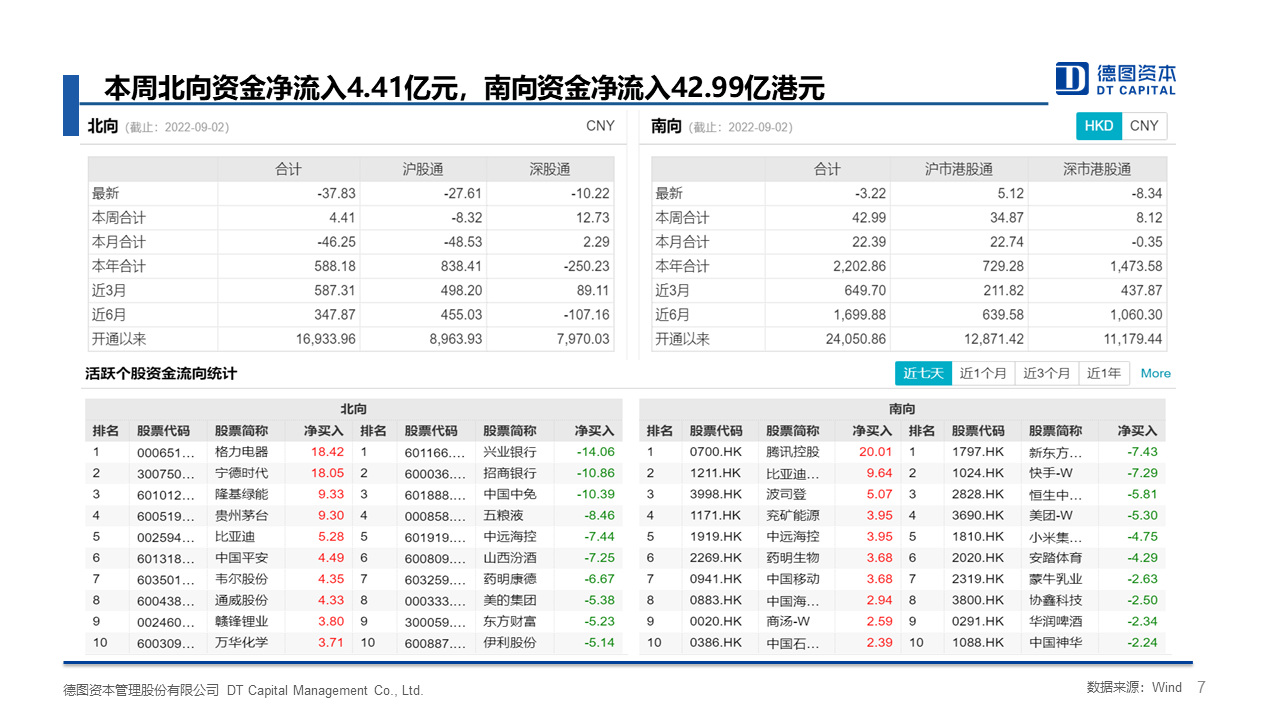Click stock code 1211.HK
The image size is (1280, 720).
[x=715, y=473]
